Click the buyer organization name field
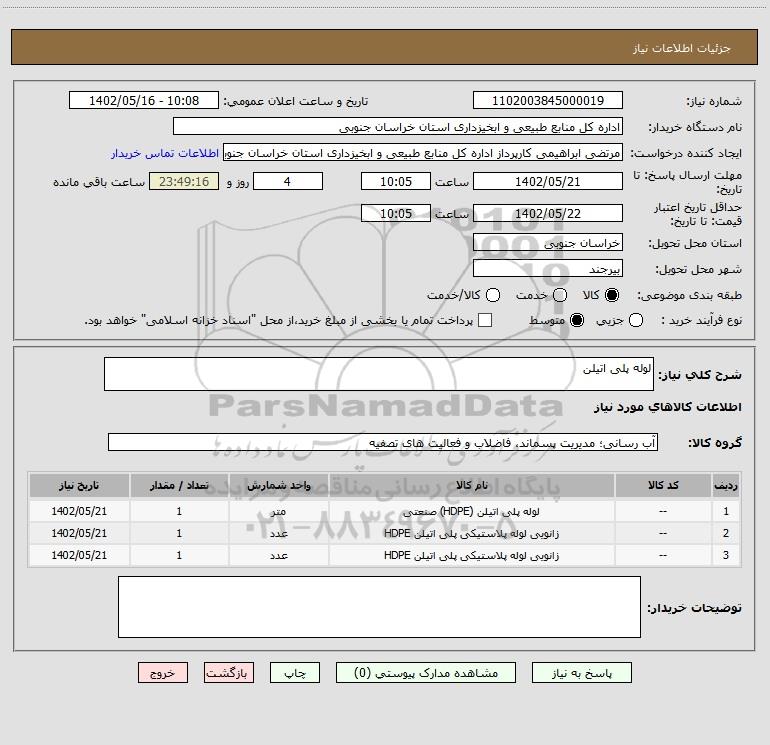 [398, 127]
